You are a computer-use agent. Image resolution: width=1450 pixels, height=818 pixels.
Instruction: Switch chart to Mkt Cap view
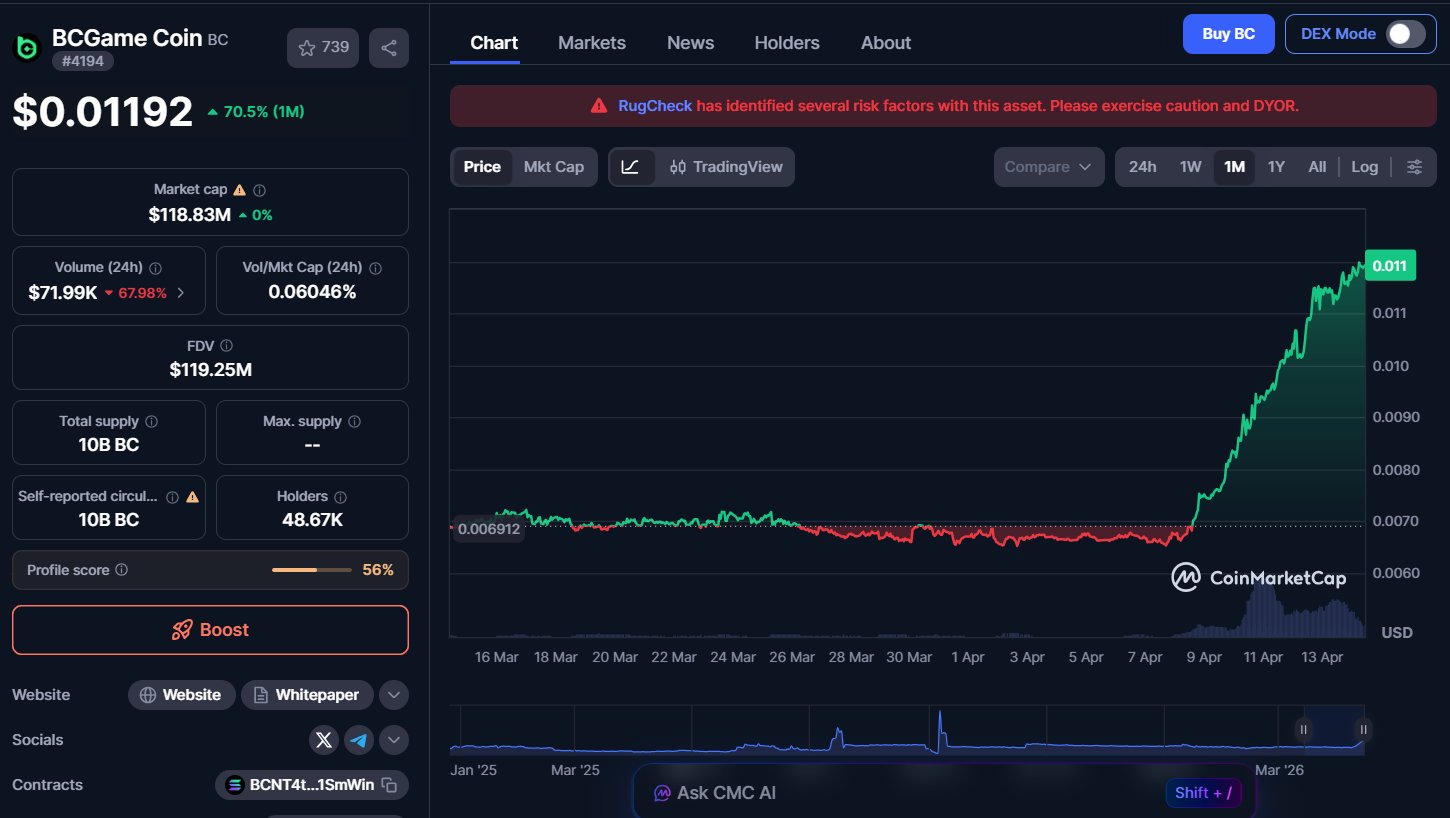[553, 167]
